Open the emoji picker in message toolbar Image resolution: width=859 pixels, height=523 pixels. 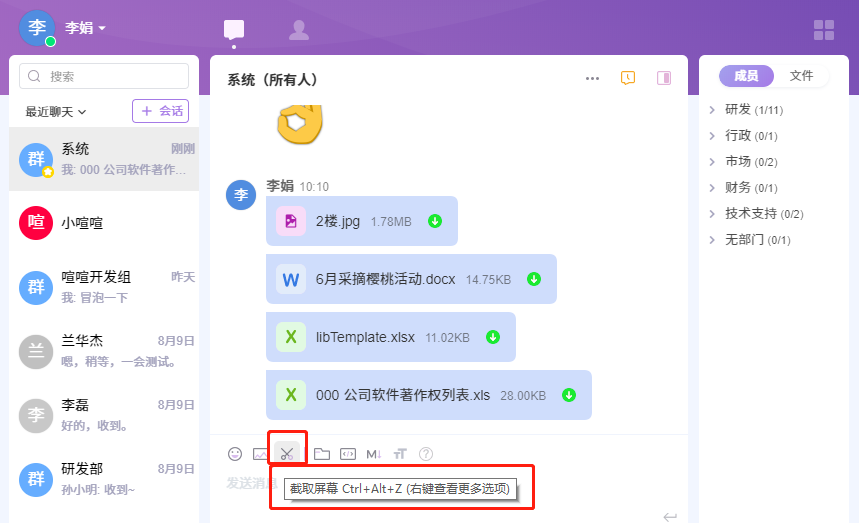point(235,453)
